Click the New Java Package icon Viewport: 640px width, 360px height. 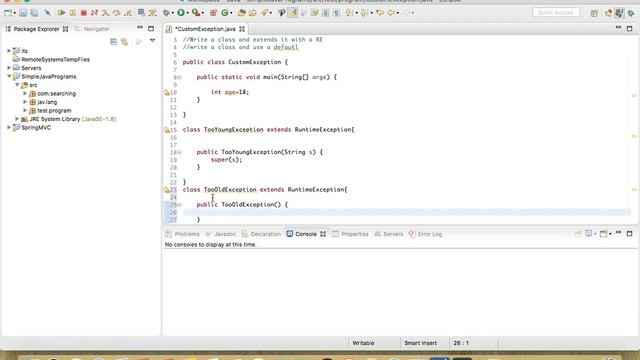(x=213, y=13)
